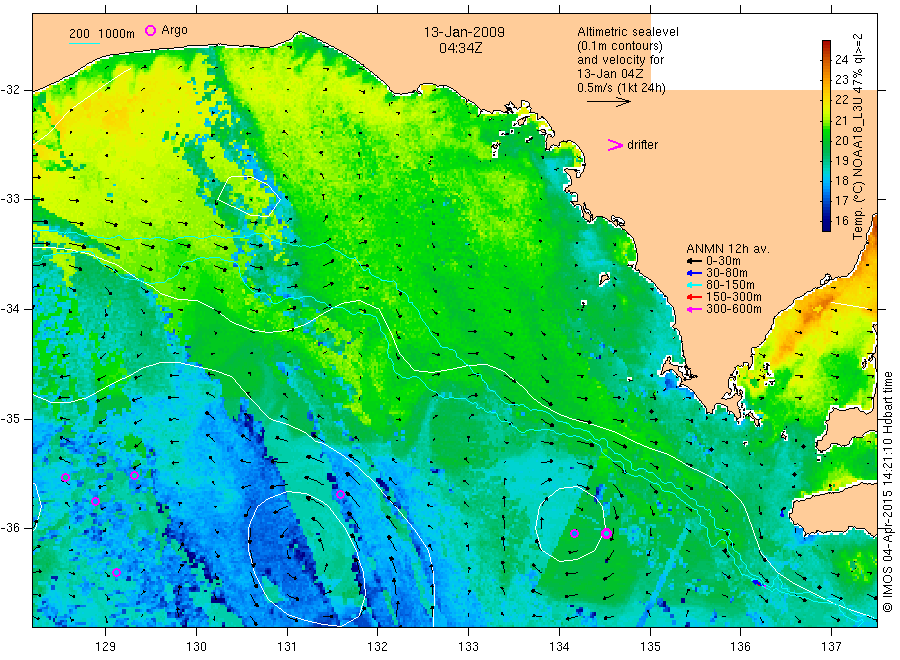
Task: Click the magenta 300-600m arrow in ANMN legend
Action: pos(695,309)
